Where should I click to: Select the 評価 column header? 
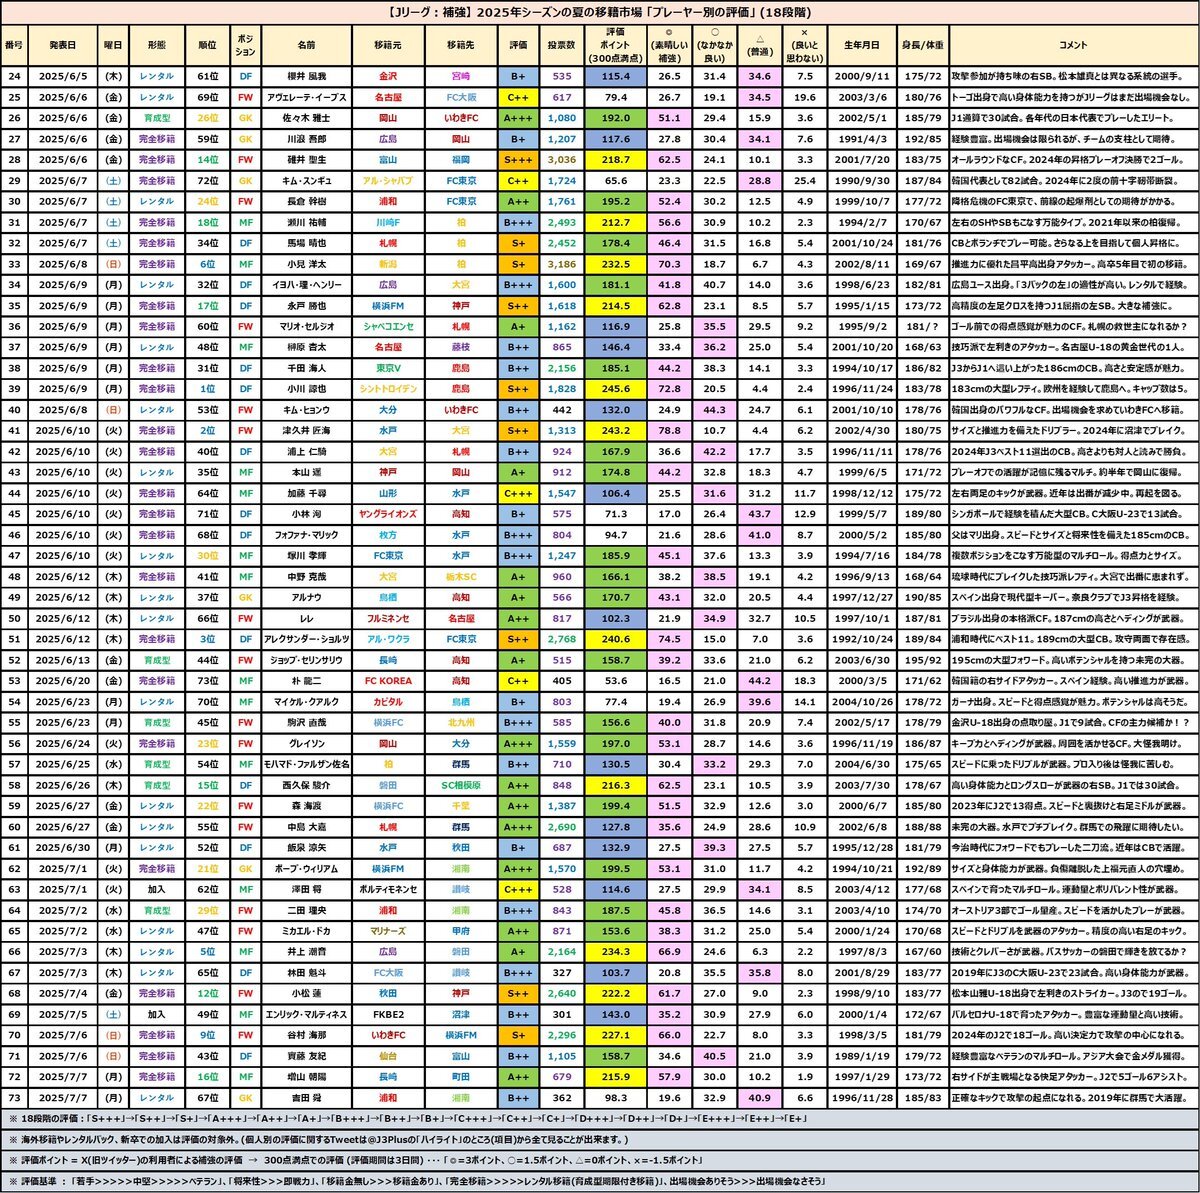(518, 45)
